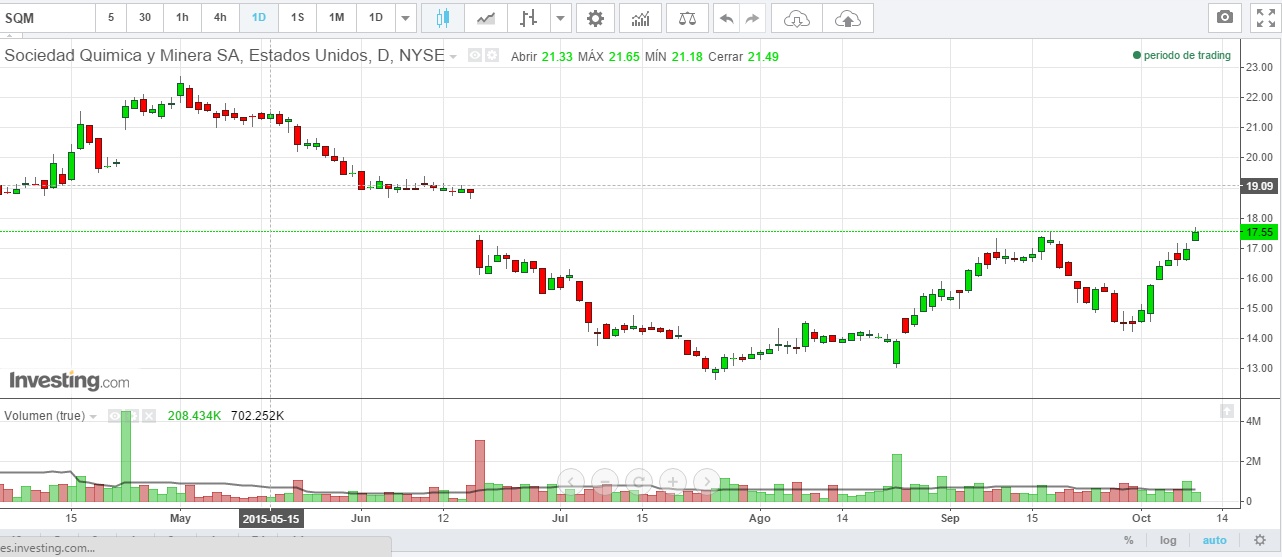Select the candlestick chart type icon

(x=443, y=18)
